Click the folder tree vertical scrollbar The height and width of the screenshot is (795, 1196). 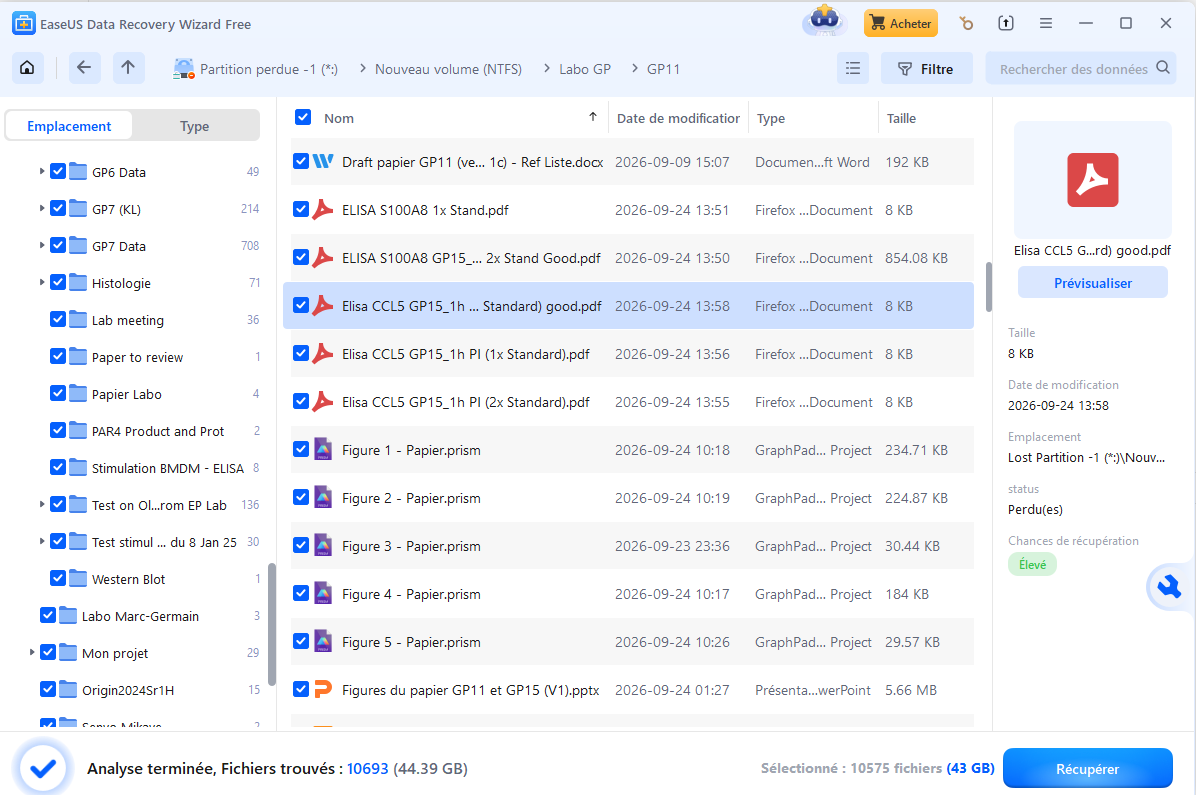(x=272, y=624)
